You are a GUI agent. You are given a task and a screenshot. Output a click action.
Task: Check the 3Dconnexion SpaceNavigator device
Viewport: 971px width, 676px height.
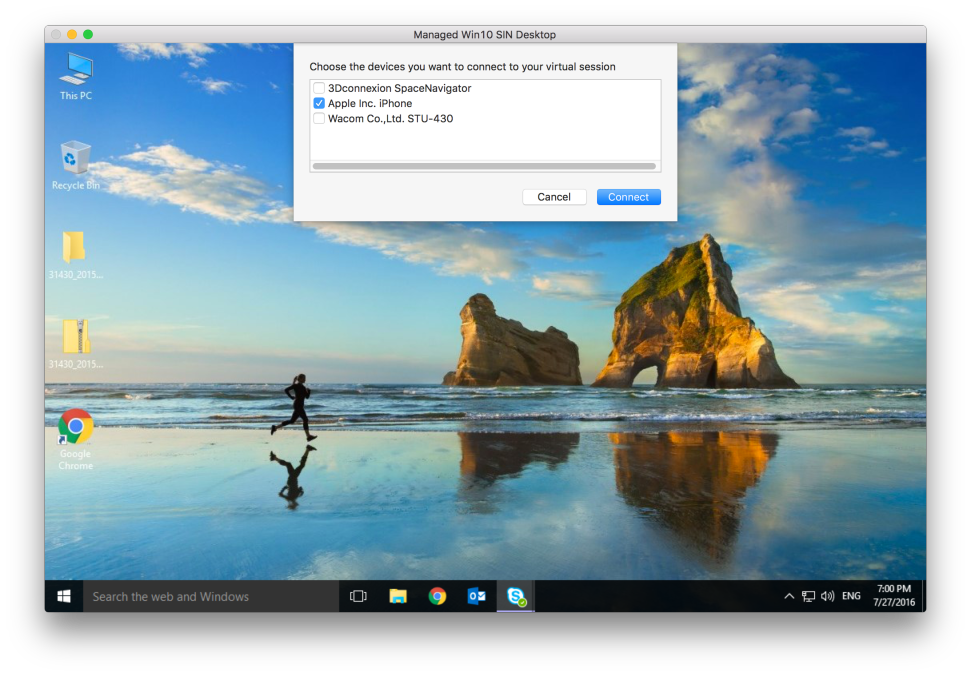coord(318,88)
